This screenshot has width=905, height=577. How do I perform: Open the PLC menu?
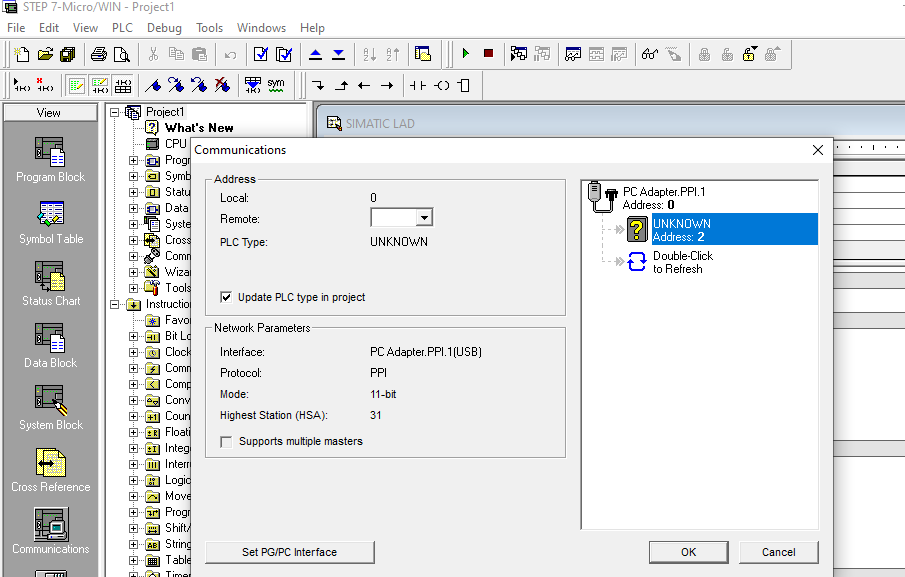[122, 28]
